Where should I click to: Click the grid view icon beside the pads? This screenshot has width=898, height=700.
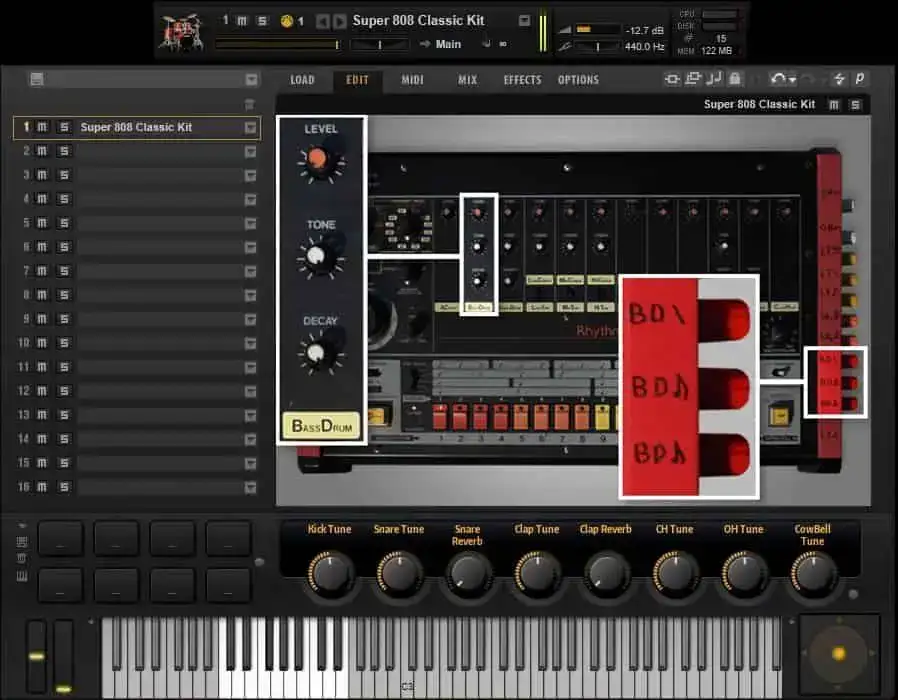tap(22, 541)
